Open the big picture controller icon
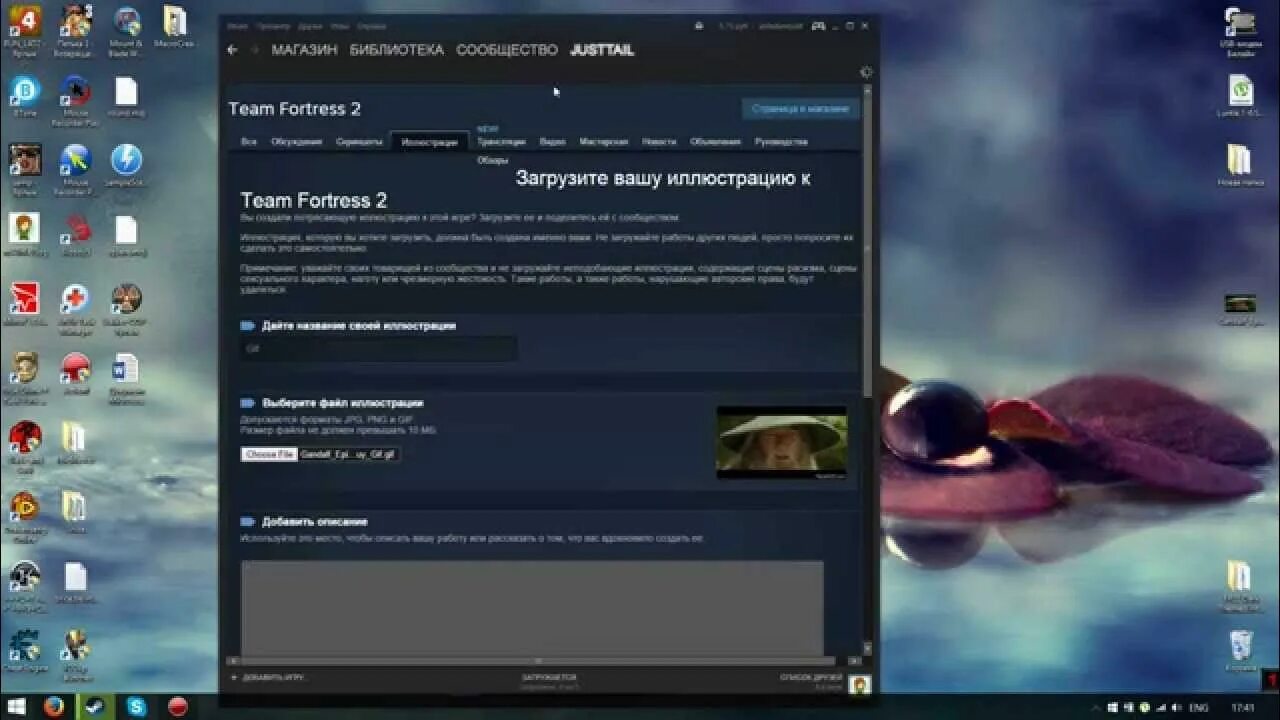Viewport: 1280px width, 720px height. 818,26
